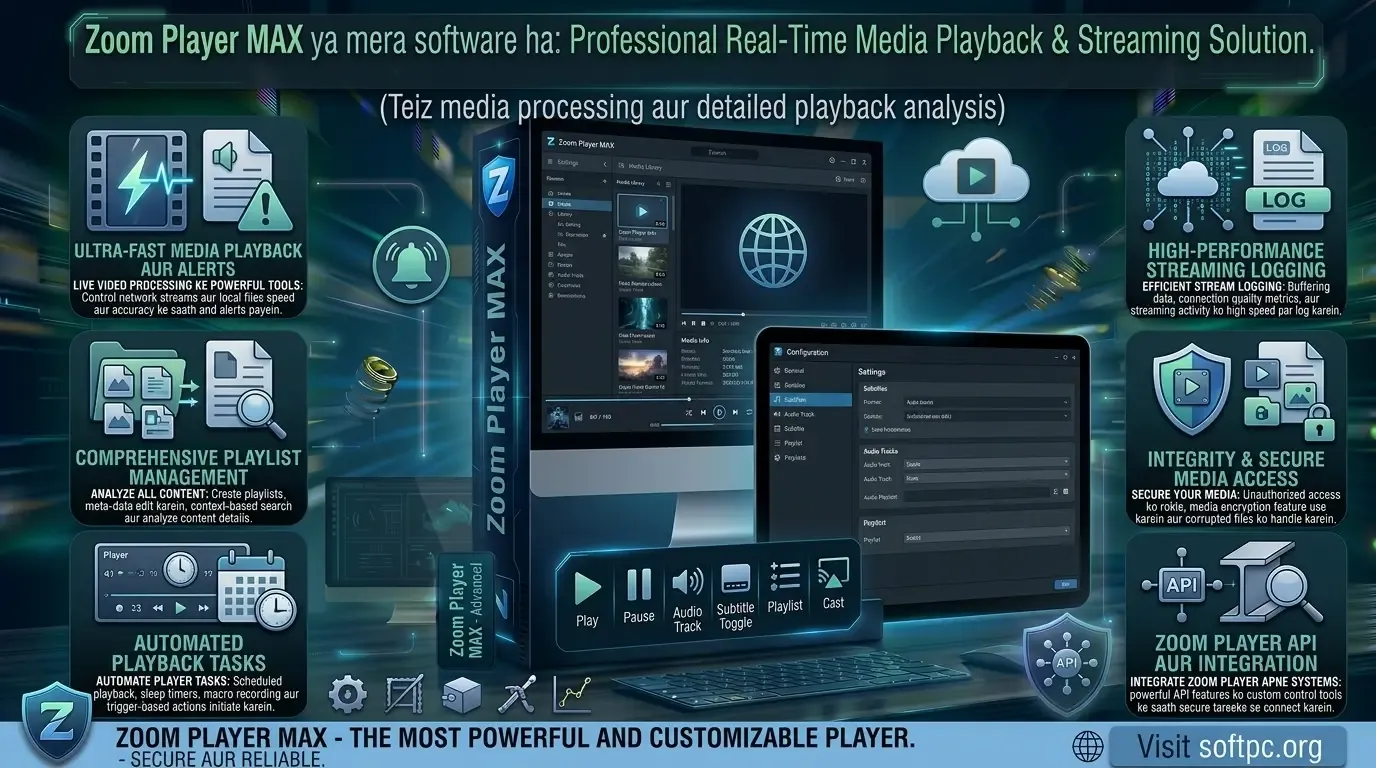Click the back chevron beside Settings
This screenshot has width=1376, height=768.
click(604, 163)
